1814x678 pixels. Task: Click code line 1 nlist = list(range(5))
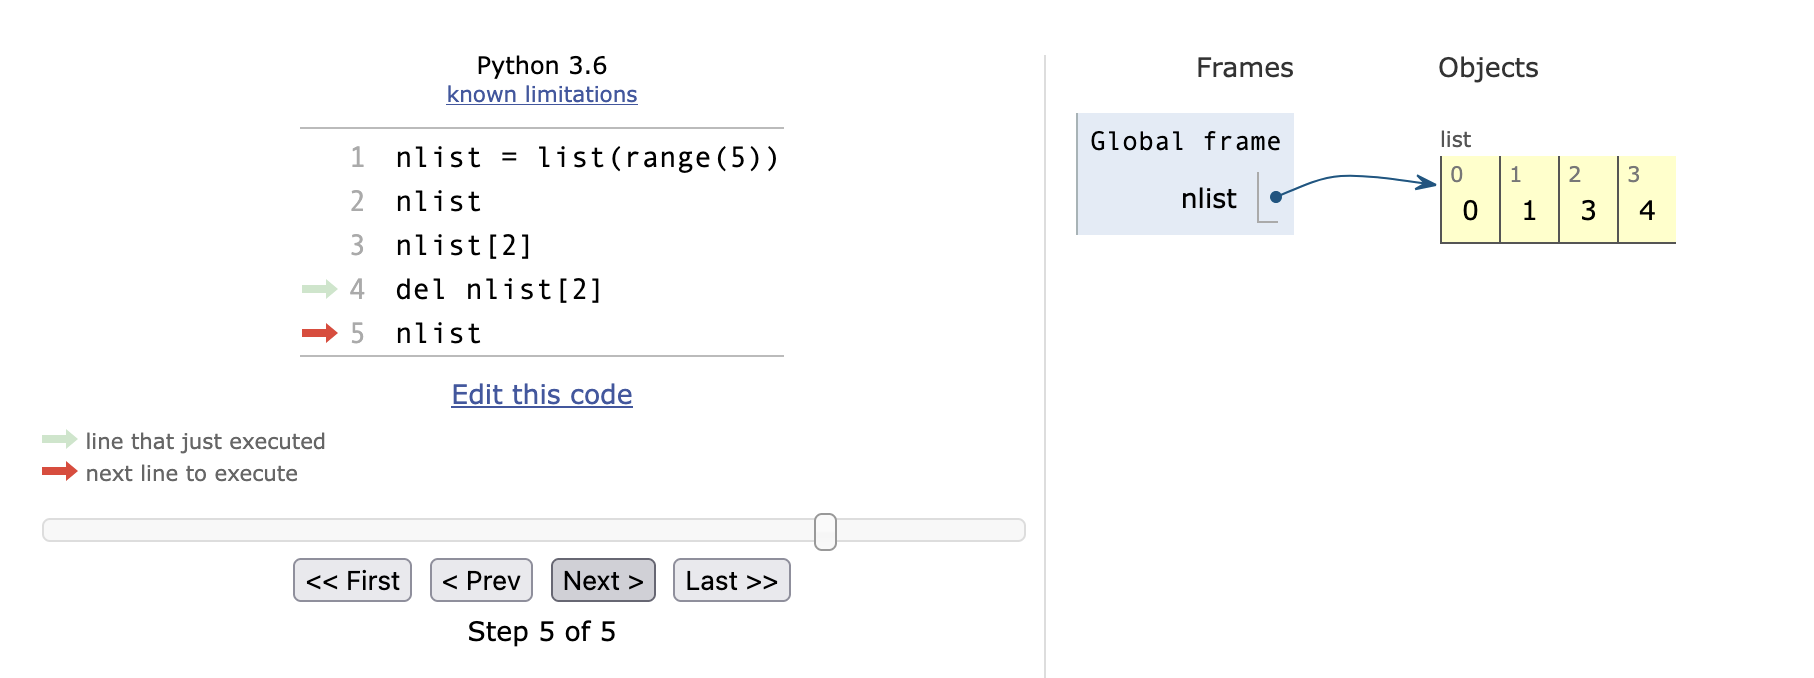(x=586, y=158)
